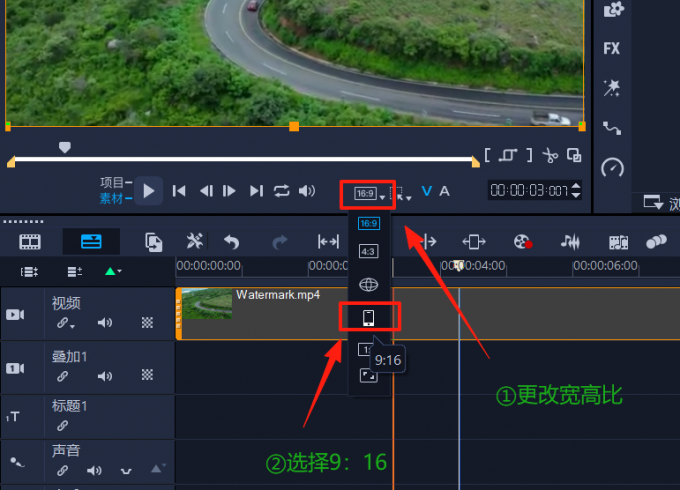Viewport: 680px width, 490px height.
Task: Open the FX filter panel
Action: pyautogui.click(x=611, y=48)
